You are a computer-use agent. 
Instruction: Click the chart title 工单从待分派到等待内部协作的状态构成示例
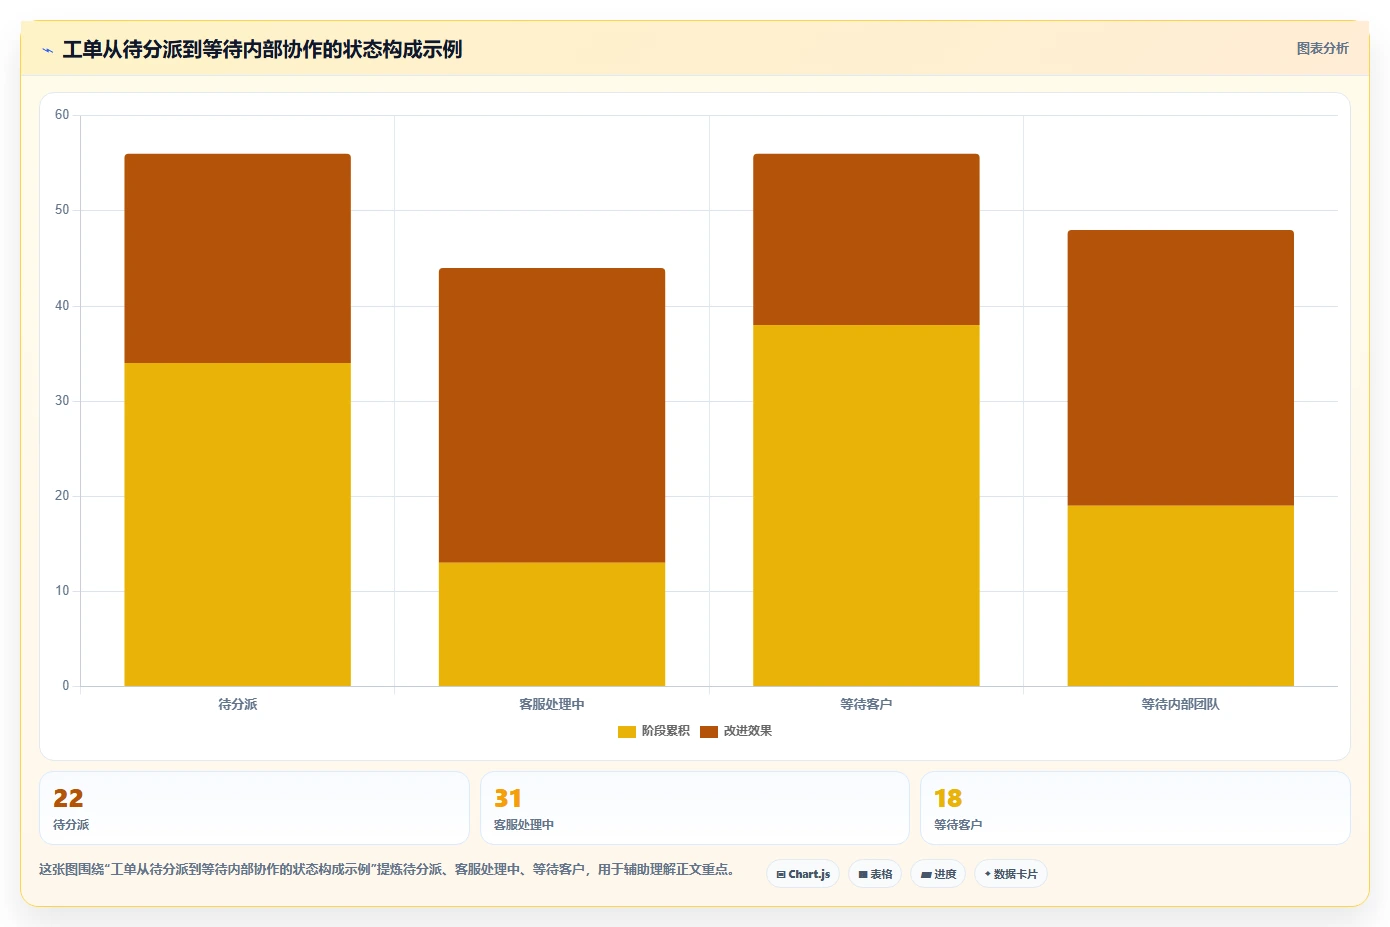262,49
